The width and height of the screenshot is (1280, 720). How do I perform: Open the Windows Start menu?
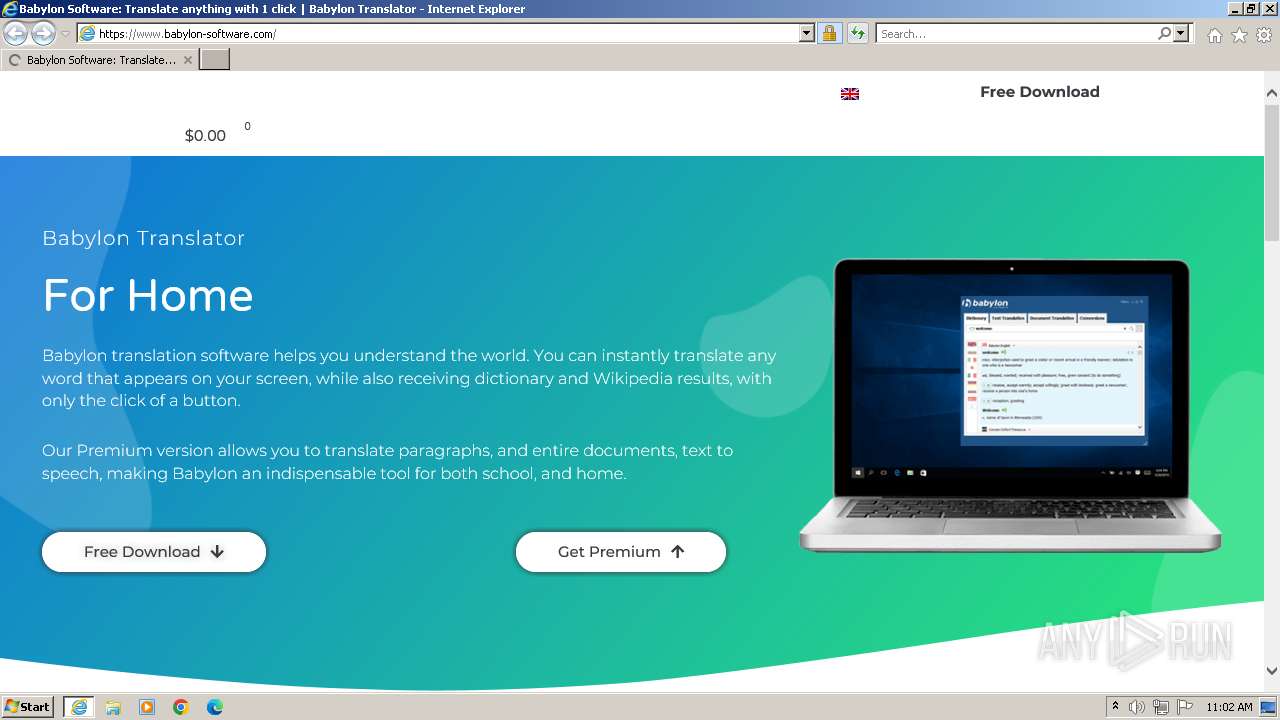point(28,707)
